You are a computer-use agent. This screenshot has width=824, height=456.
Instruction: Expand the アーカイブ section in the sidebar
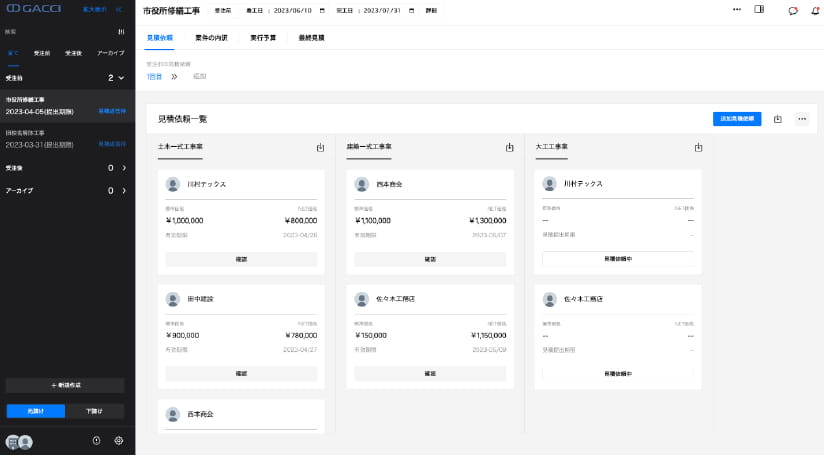tap(122, 190)
